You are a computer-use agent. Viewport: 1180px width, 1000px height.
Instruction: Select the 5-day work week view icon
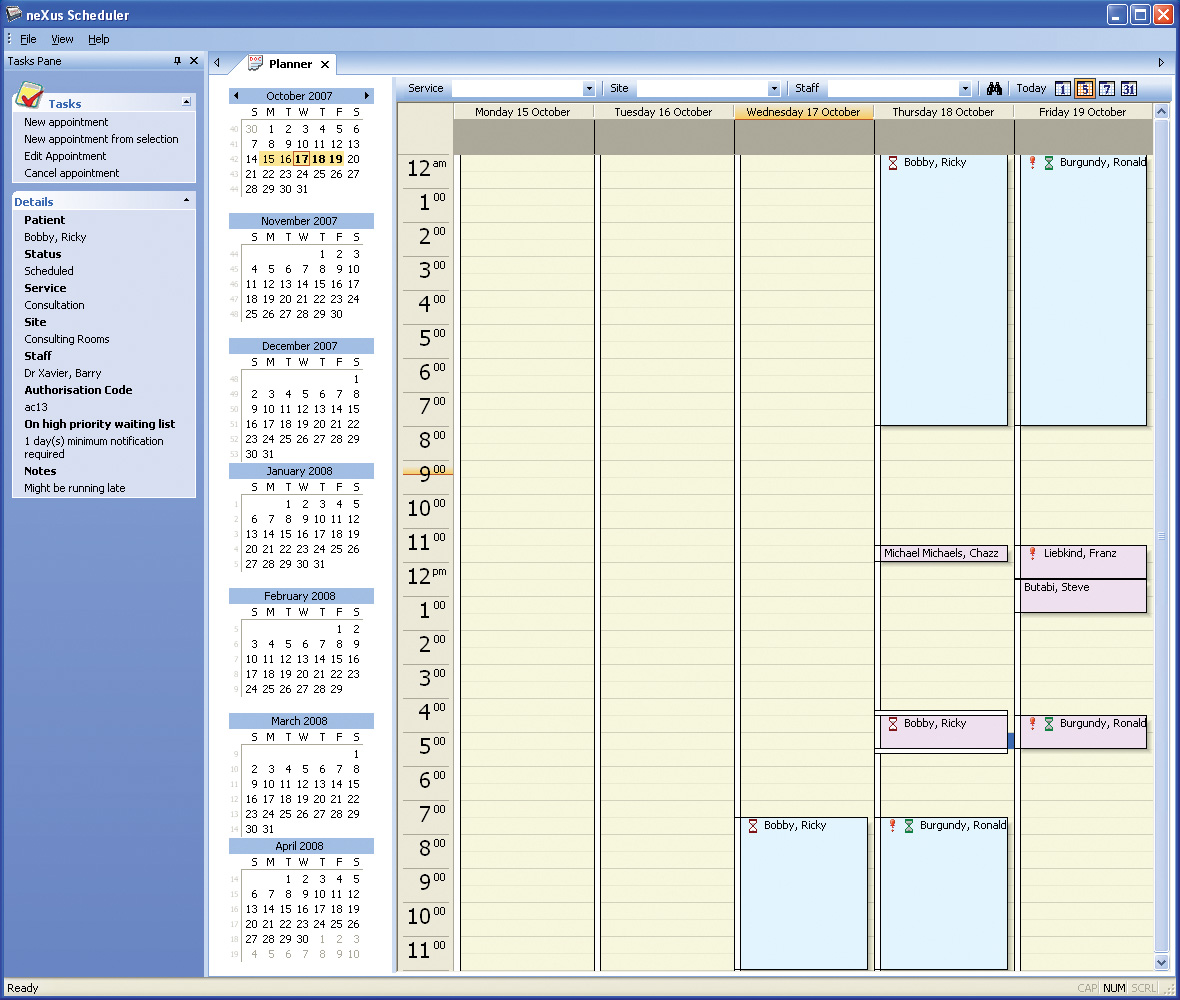click(x=1084, y=89)
